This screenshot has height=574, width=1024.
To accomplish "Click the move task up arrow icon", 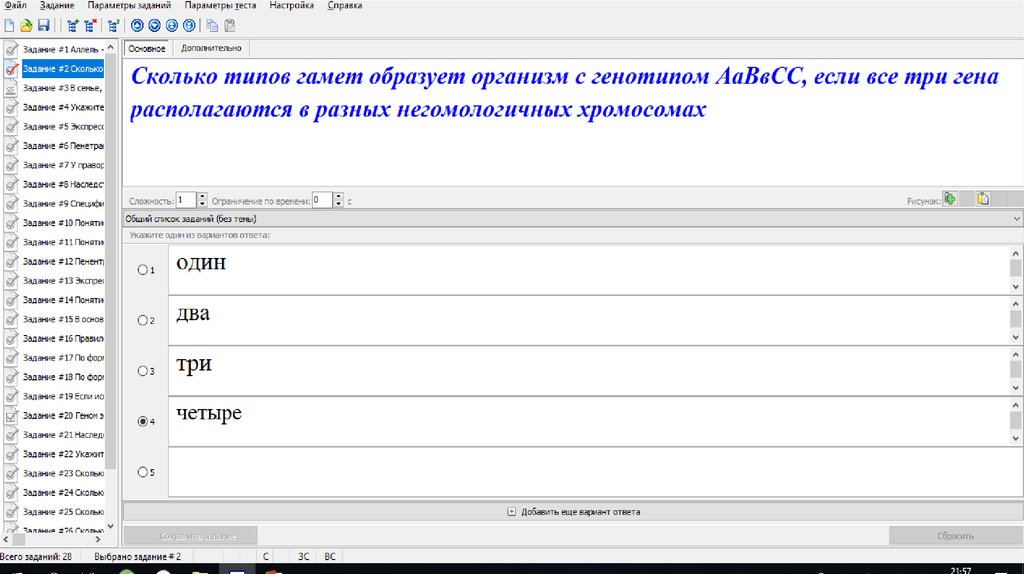I will (x=138, y=25).
